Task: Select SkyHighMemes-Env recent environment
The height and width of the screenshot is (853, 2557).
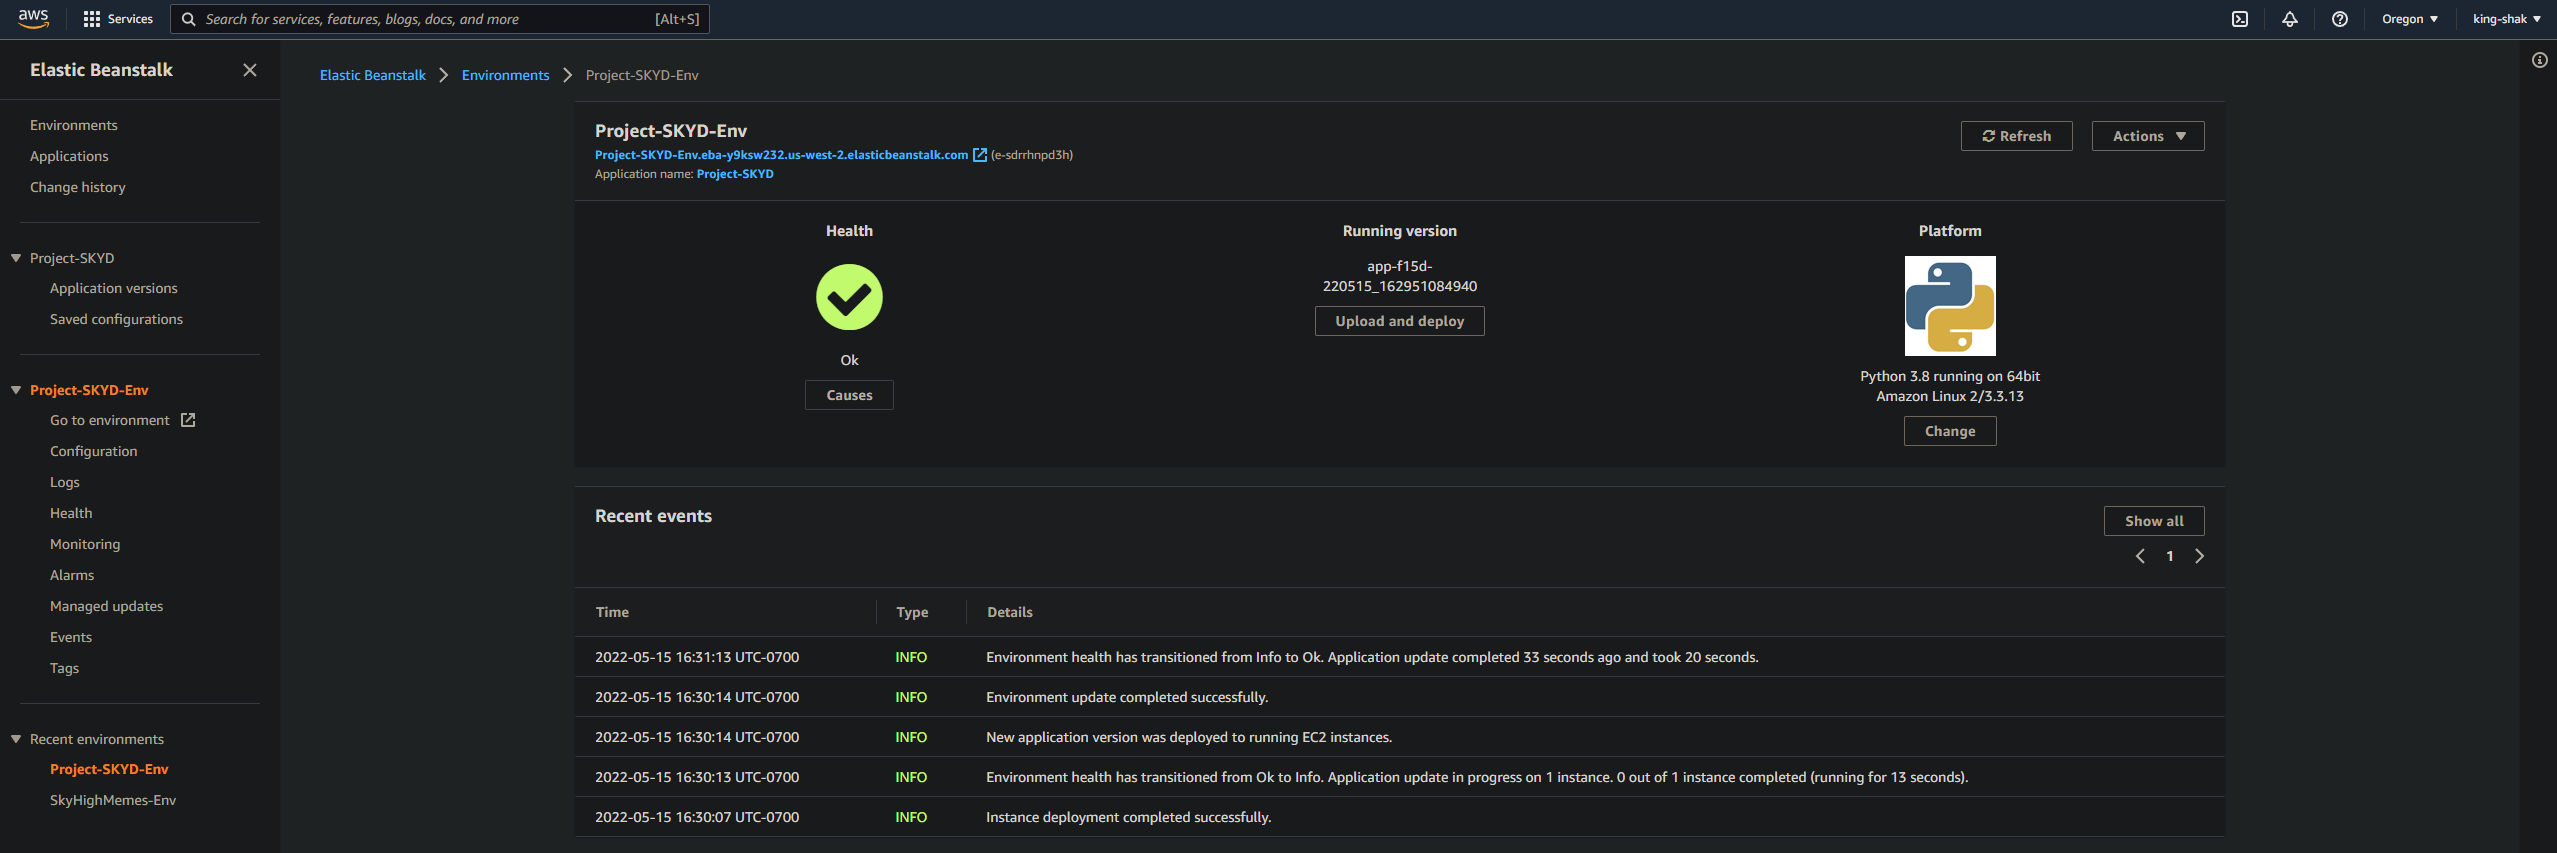Action: pos(113,800)
